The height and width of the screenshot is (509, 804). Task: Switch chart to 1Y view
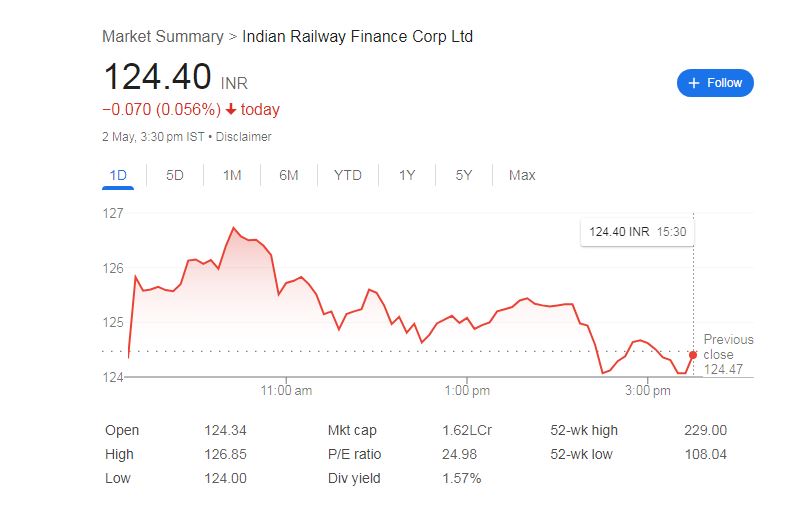coord(407,176)
